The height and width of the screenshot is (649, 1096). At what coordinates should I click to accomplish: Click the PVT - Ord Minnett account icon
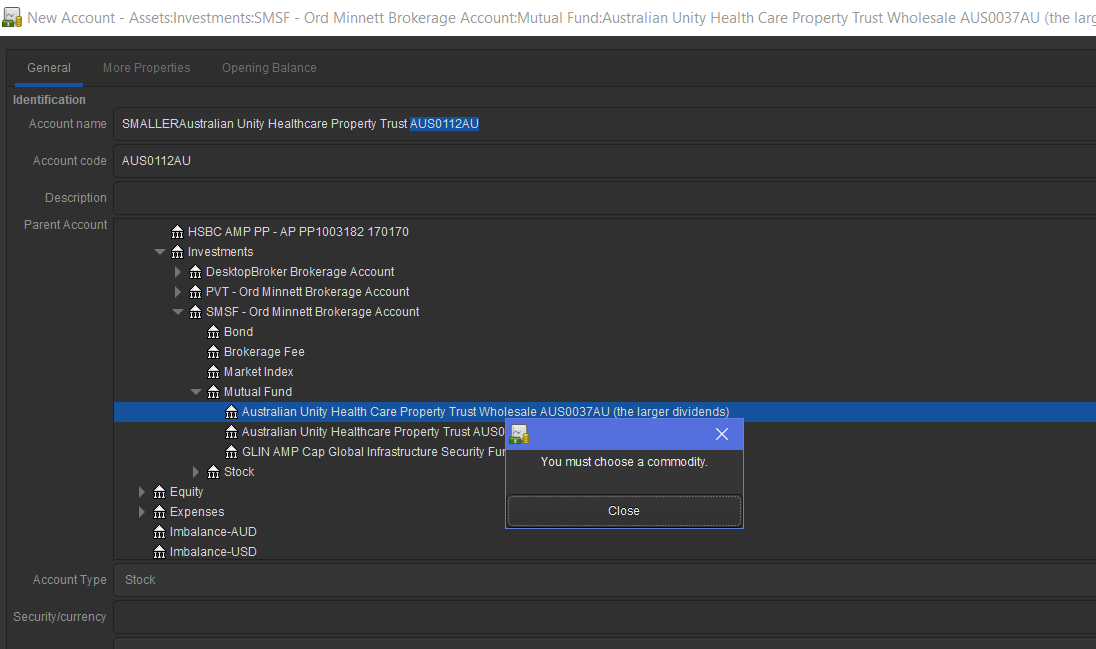196,292
